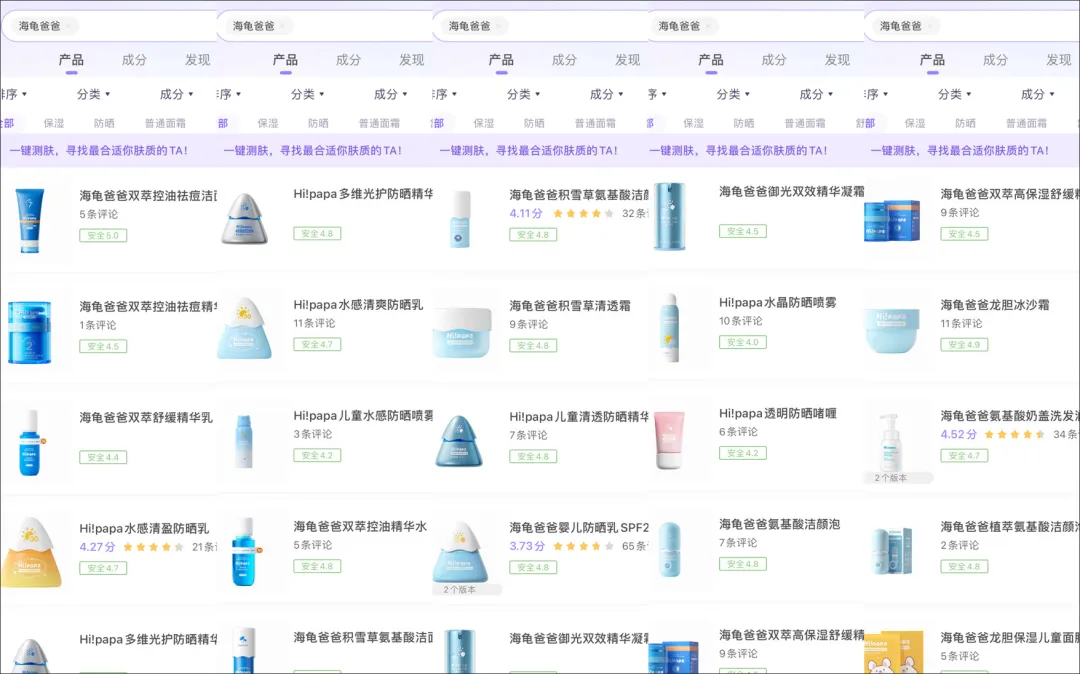Open the 海龟爸爸氨基酸奶盖洗发 pump bottle image

[890, 442]
